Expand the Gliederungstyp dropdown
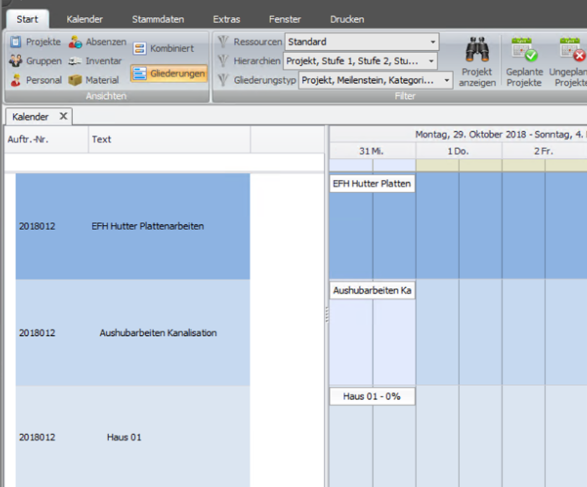 447,80
